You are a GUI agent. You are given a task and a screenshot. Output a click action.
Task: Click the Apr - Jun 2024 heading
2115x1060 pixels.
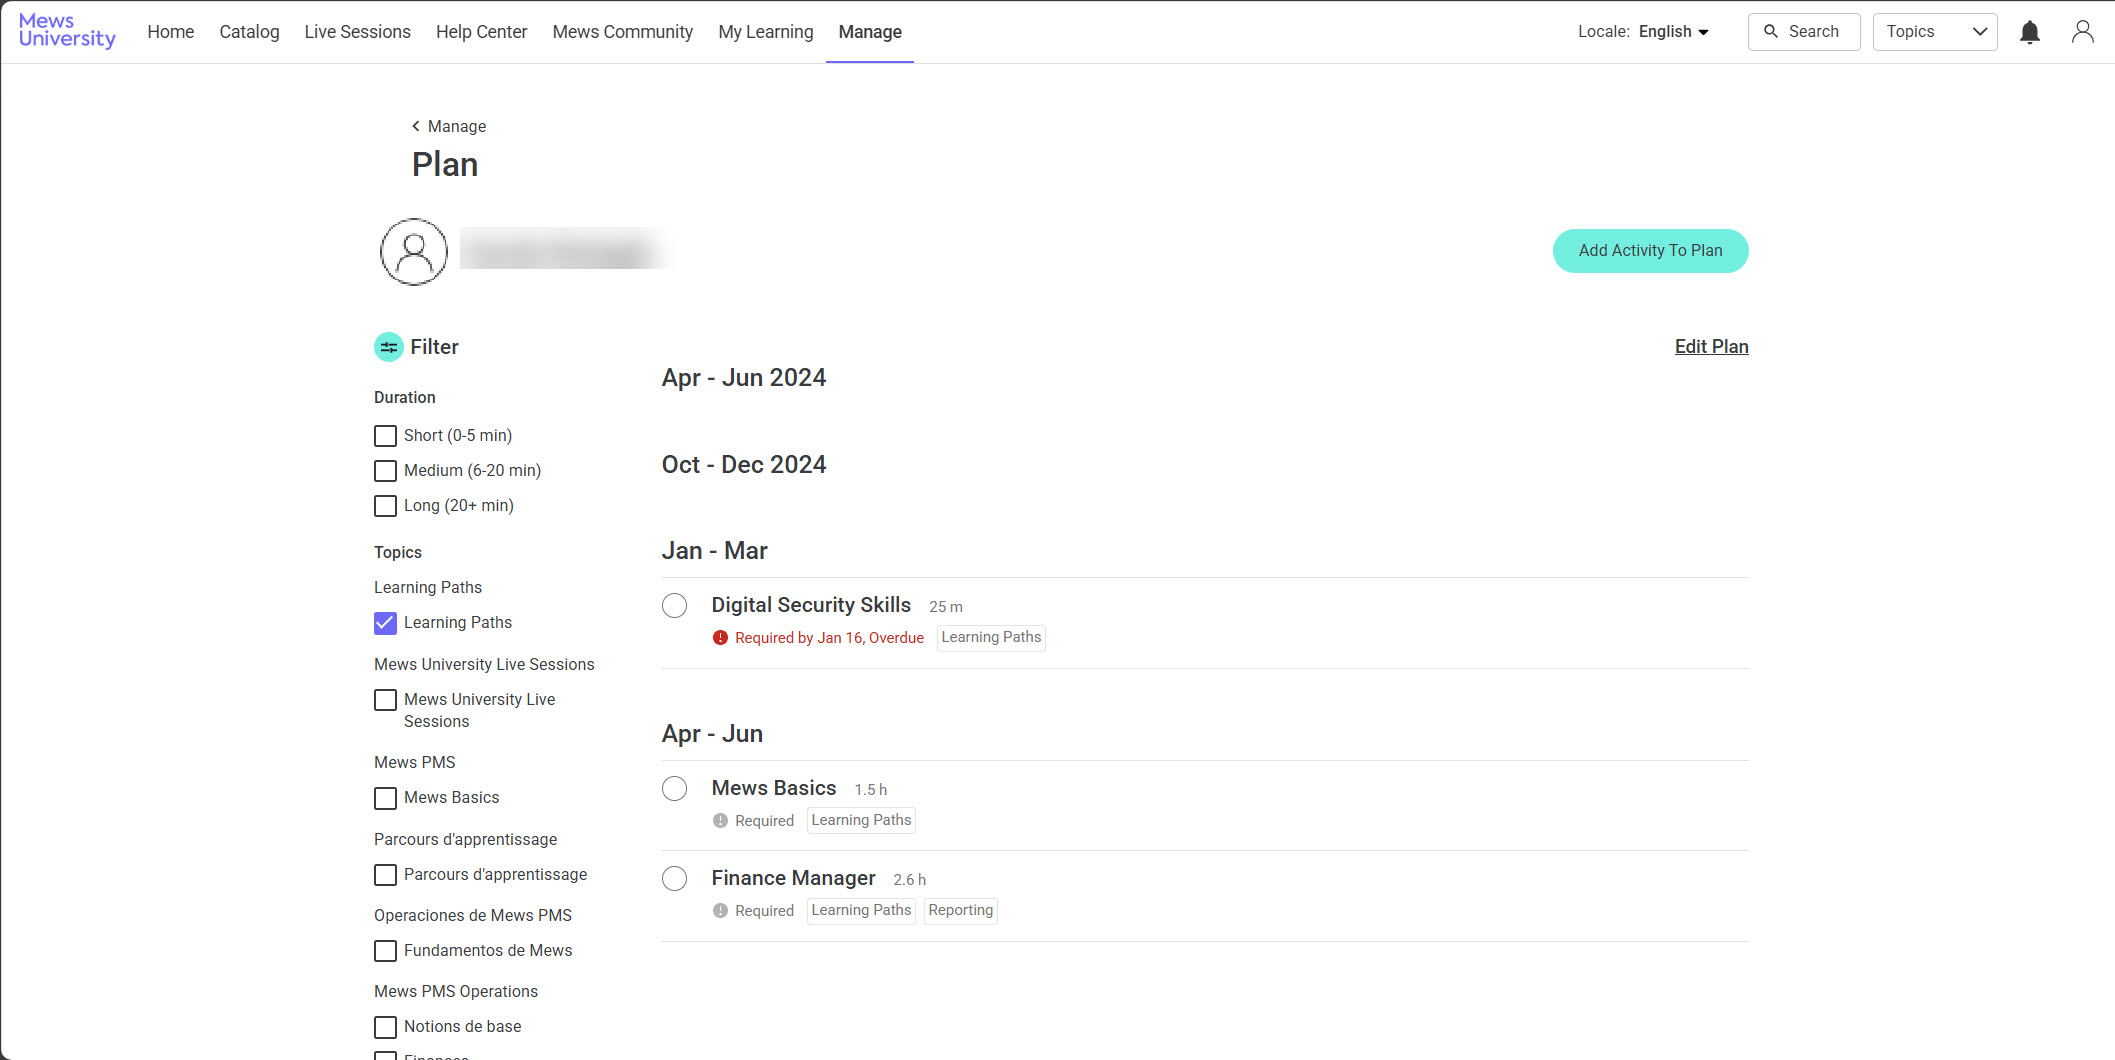[x=744, y=378]
